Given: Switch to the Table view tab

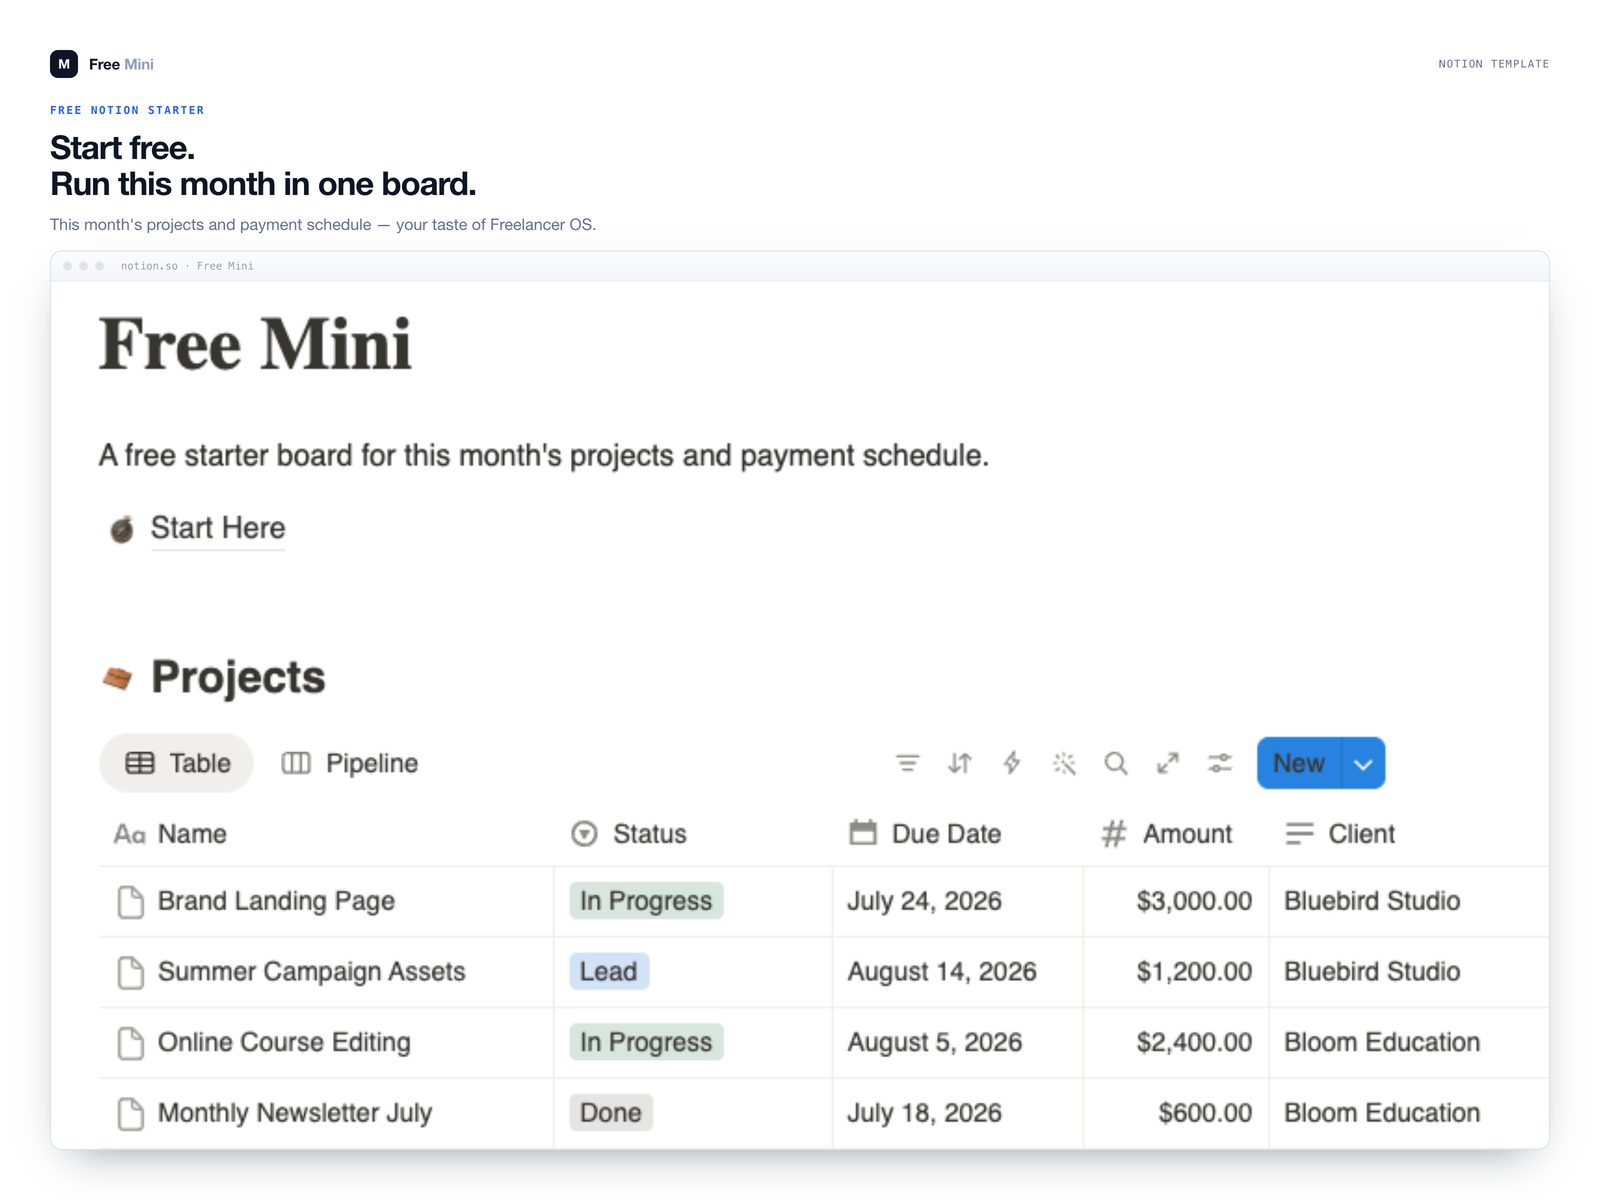Looking at the screenshot, I should 177,763.
